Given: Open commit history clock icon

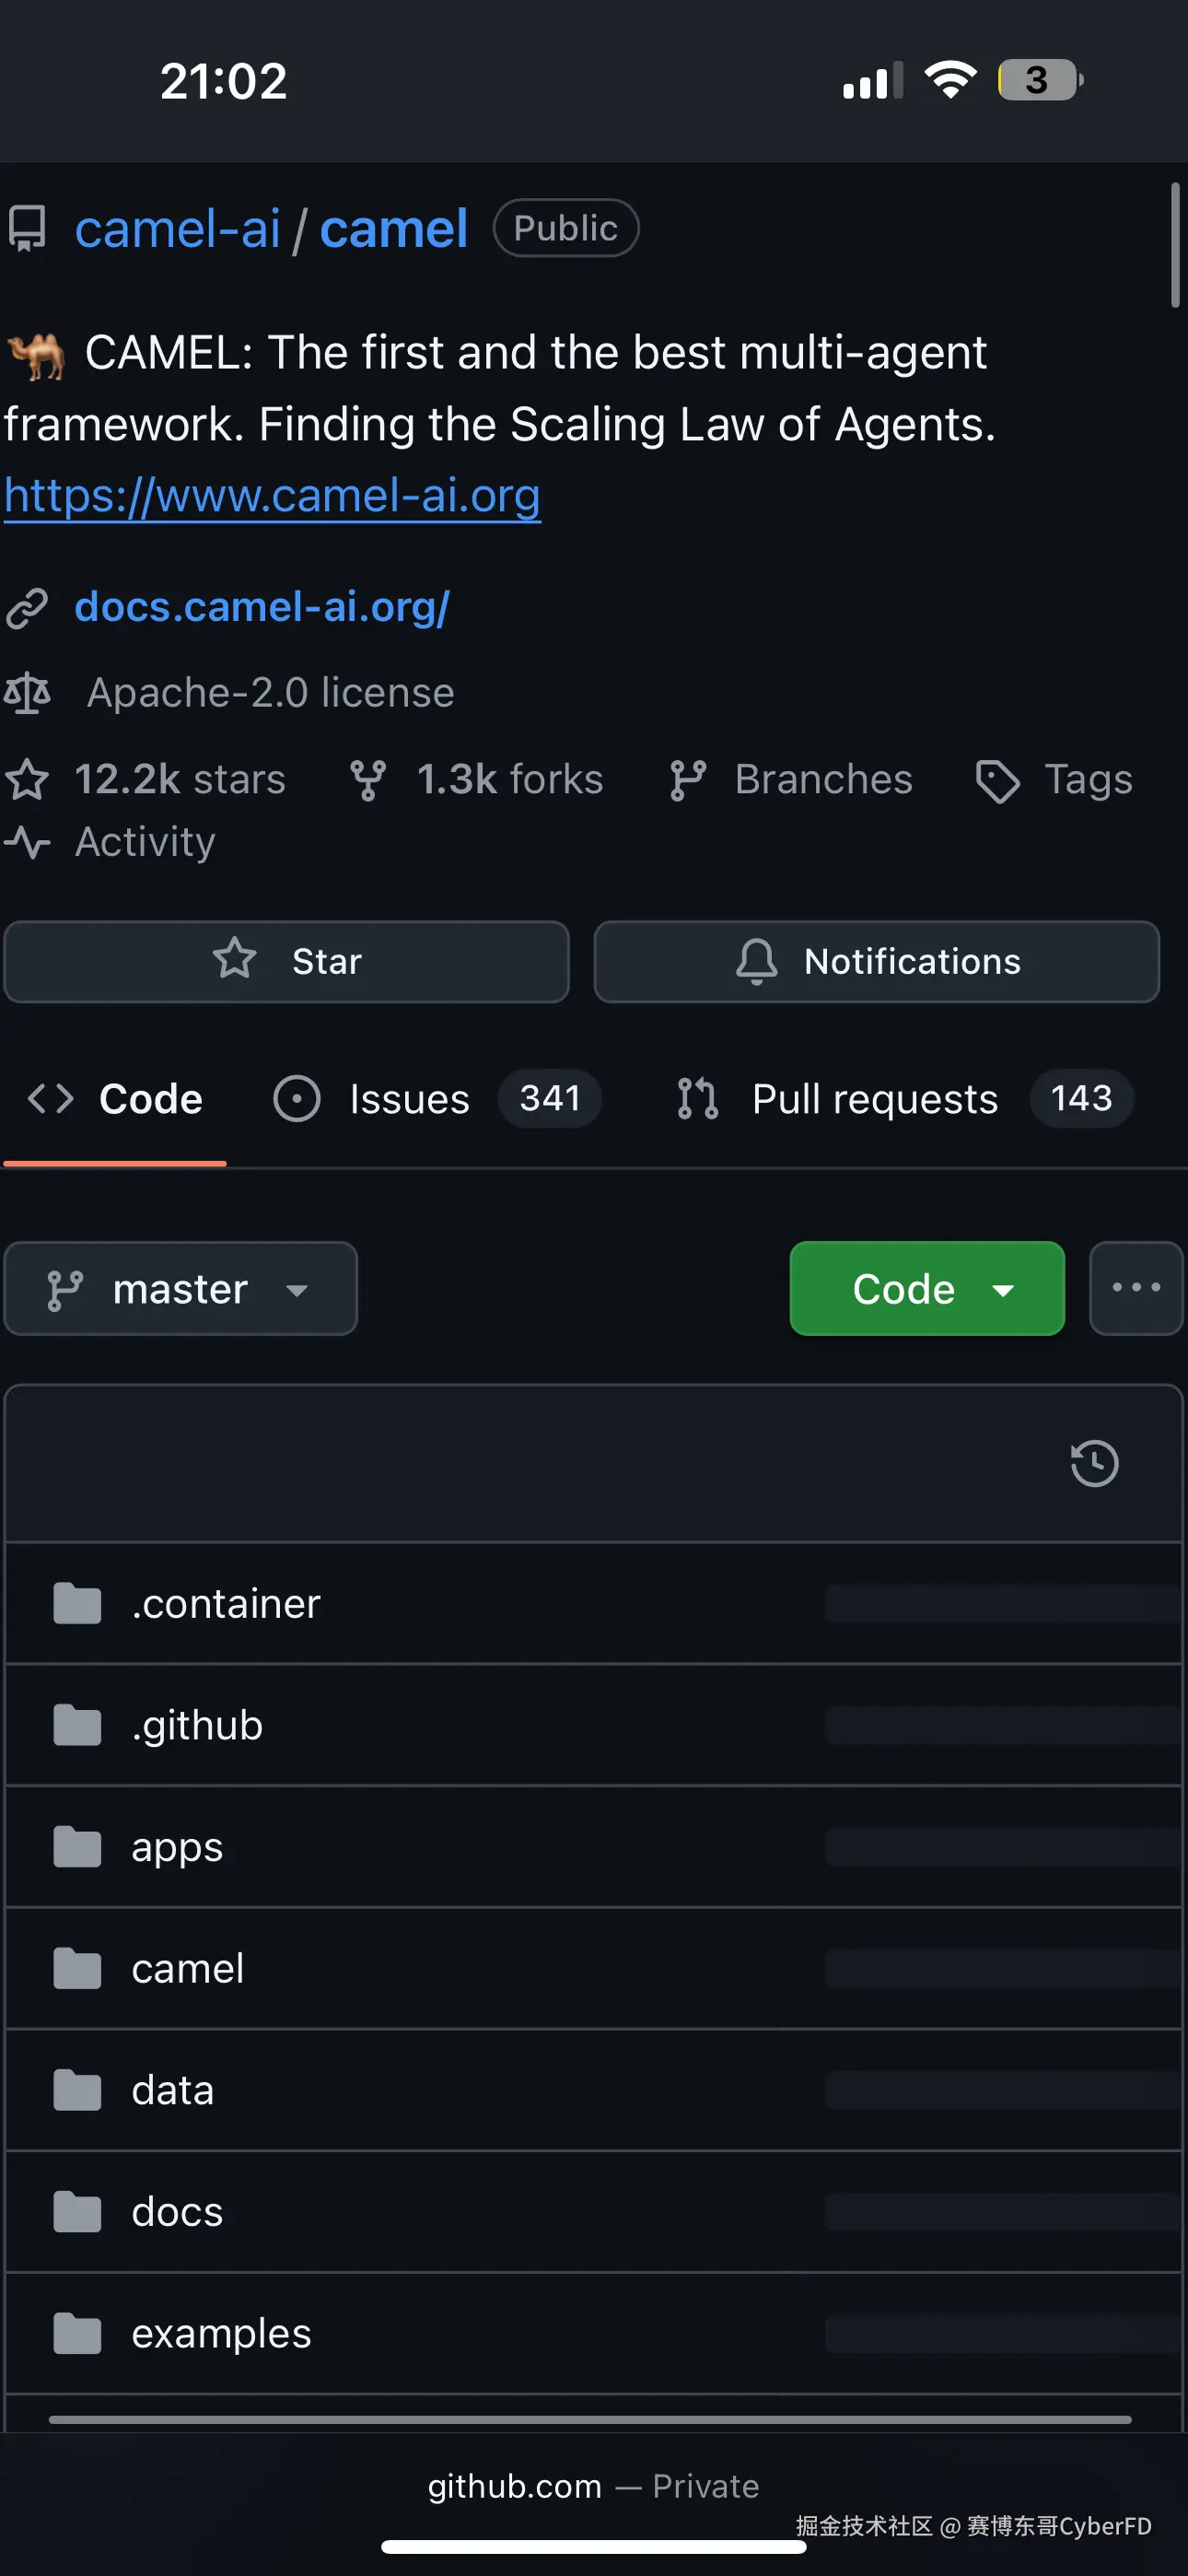Looking at the screenshot, I should coord(1093,1463).
